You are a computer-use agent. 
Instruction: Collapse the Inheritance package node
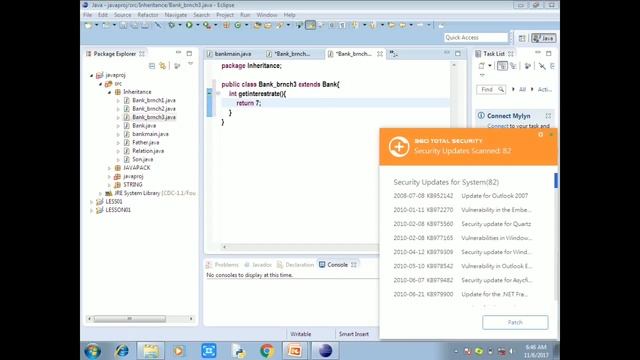[109, 92]
